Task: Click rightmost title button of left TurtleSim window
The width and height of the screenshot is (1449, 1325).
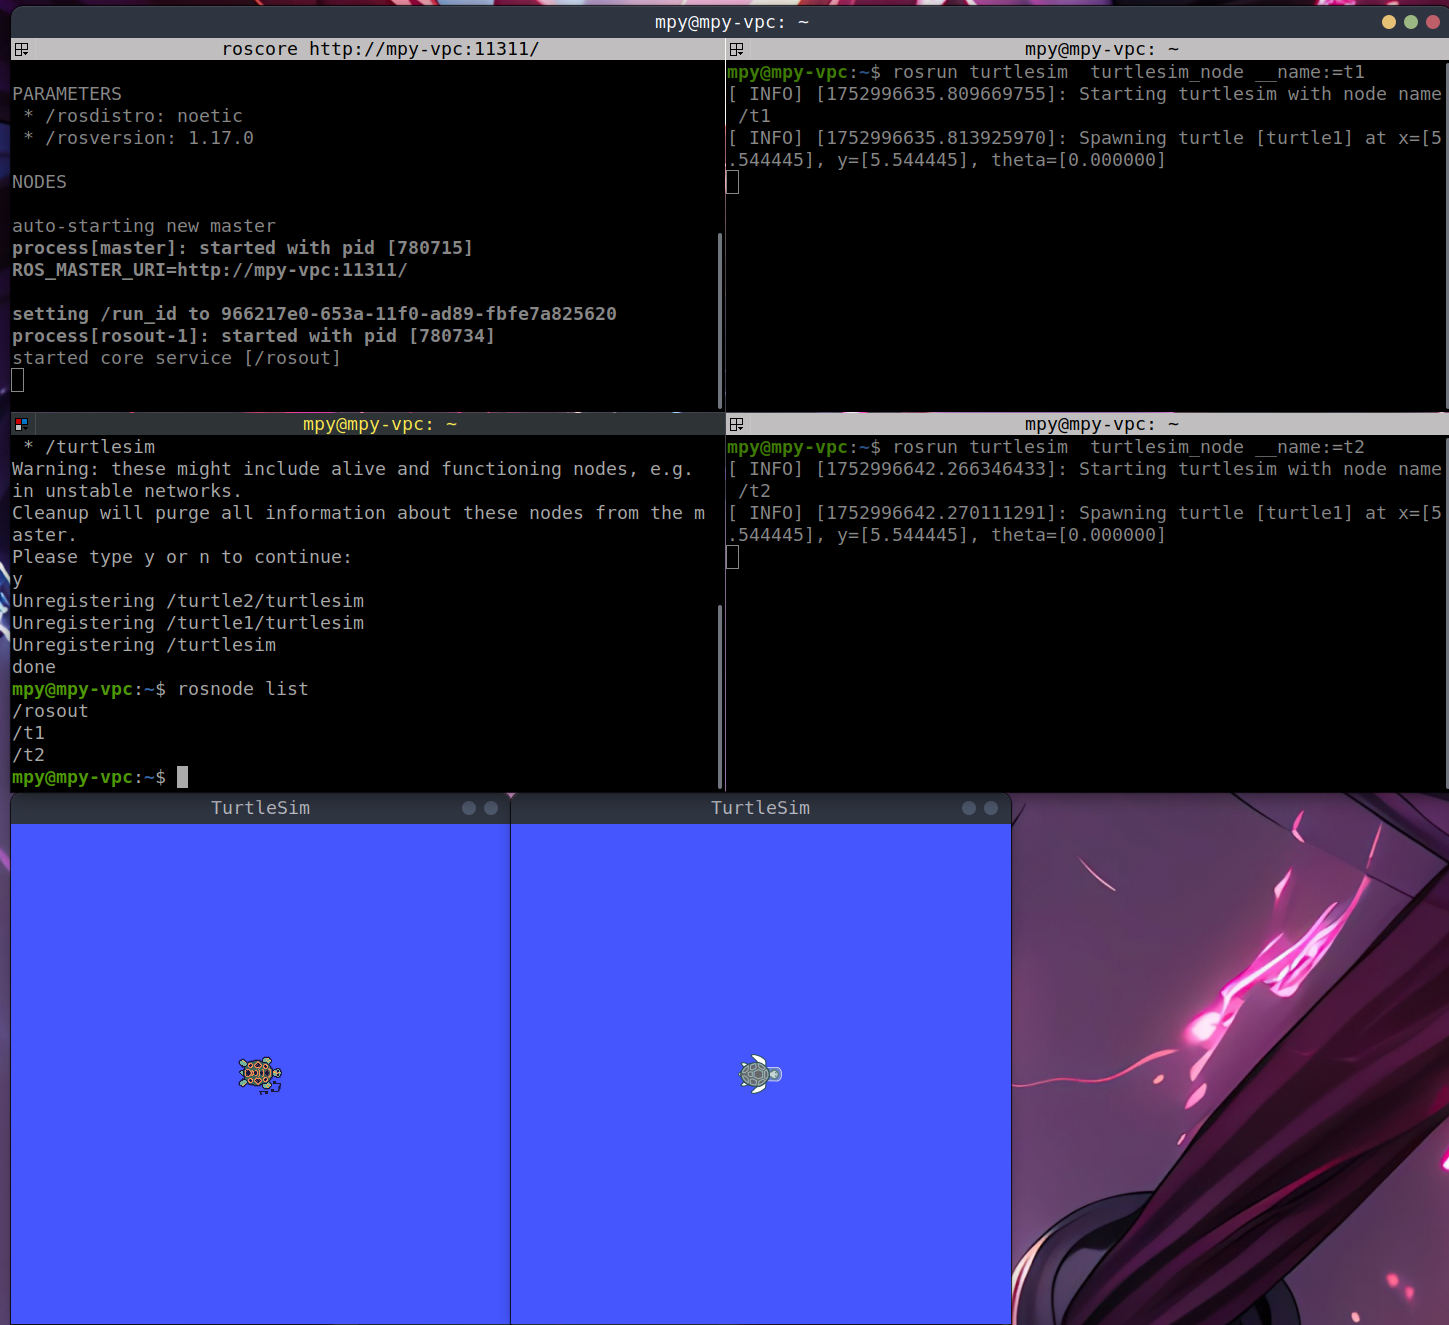Action: pos(491,808)
